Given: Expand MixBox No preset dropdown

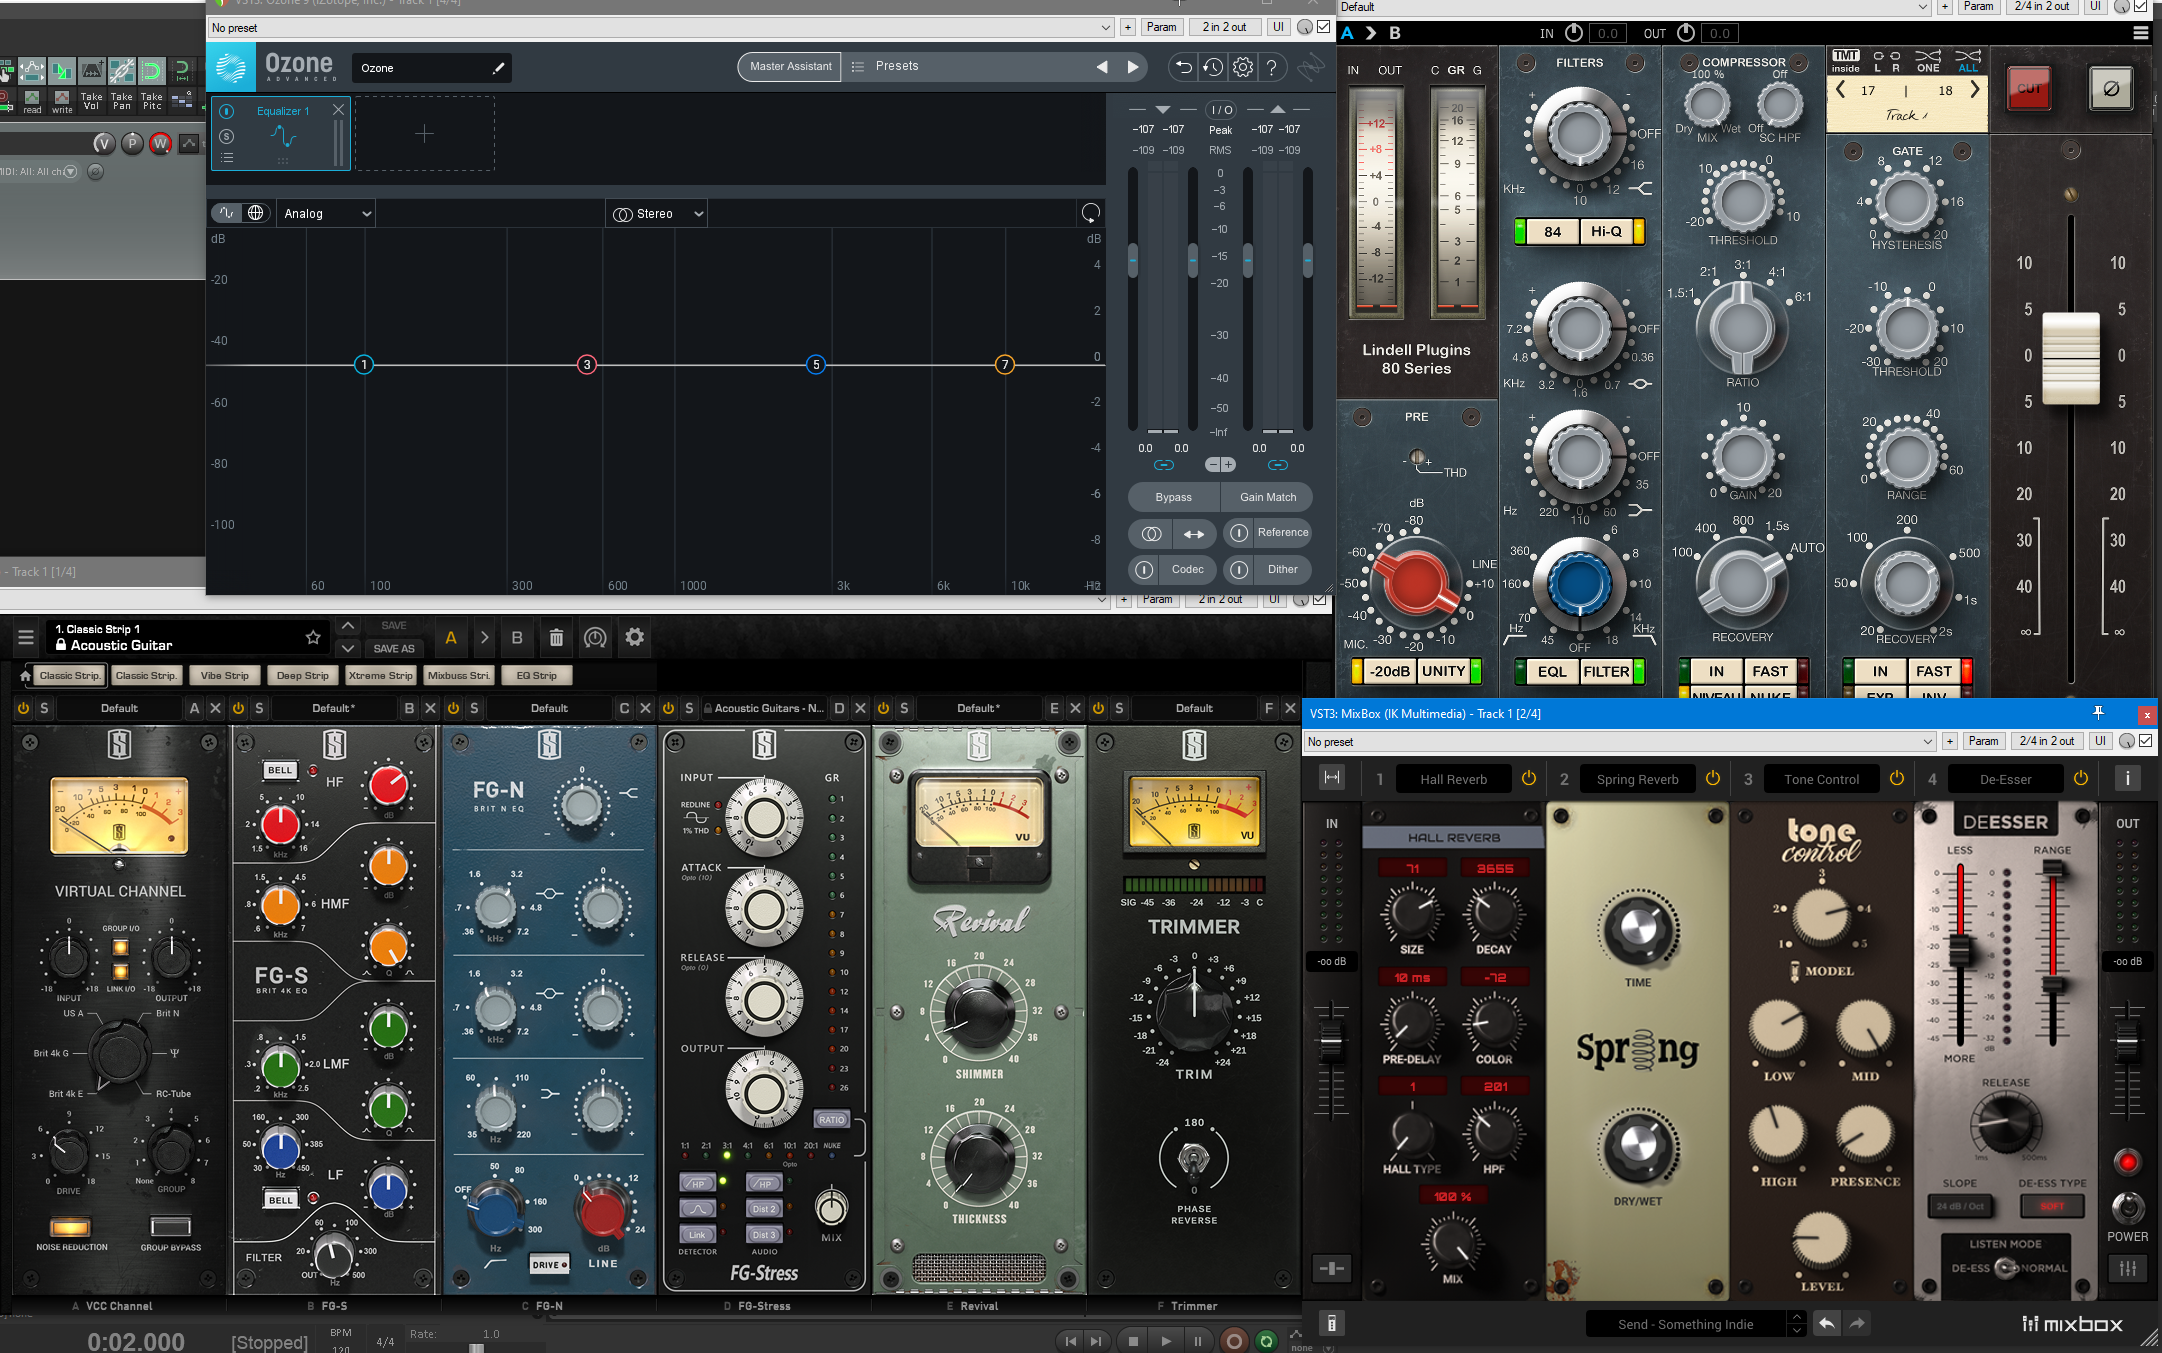Looking at the screenshot, I should tap(1927, 741).
